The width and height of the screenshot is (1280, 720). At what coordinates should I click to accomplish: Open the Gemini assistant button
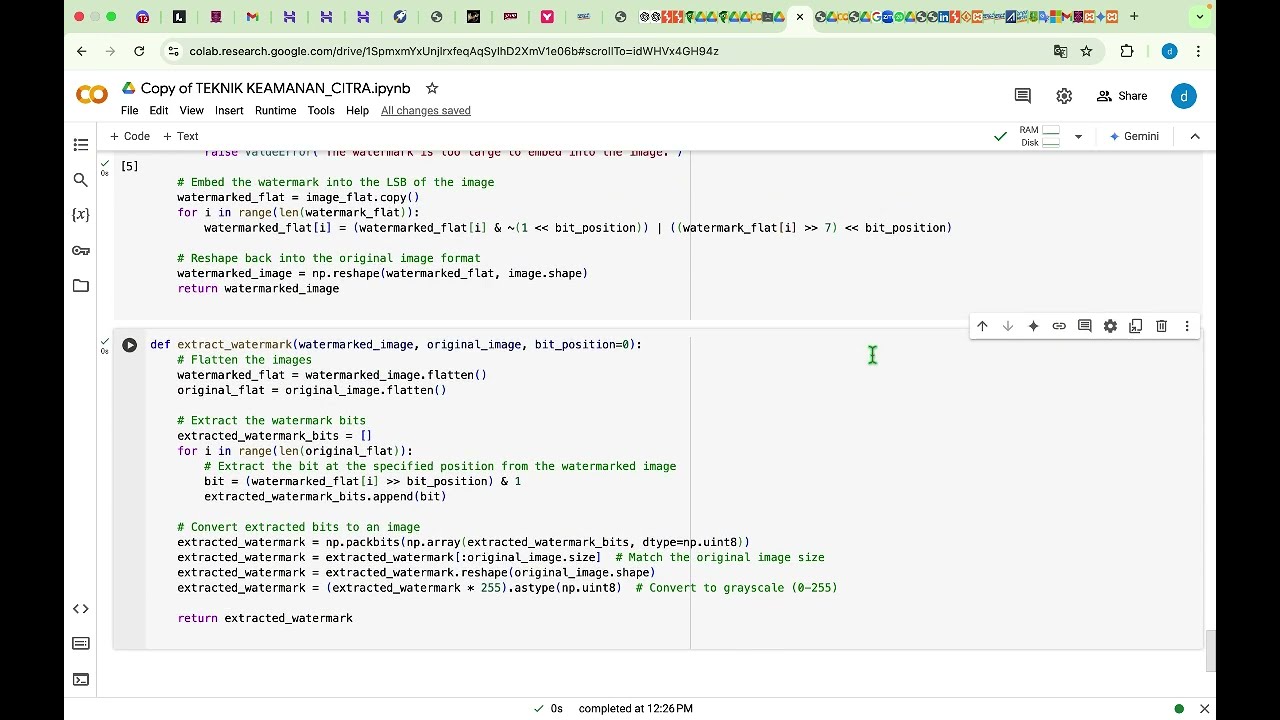(x=1134, y=136)
